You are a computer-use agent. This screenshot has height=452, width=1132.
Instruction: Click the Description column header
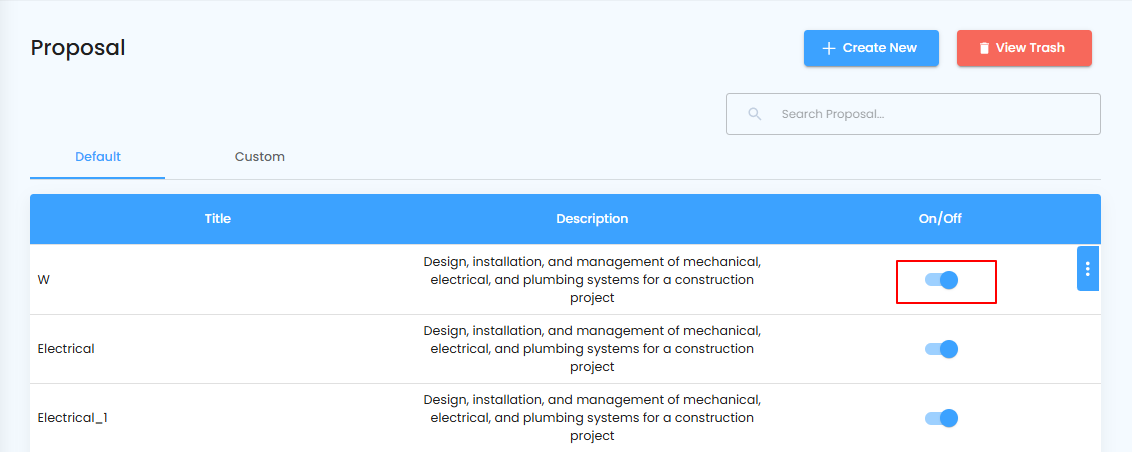click(x=592, y=219)
